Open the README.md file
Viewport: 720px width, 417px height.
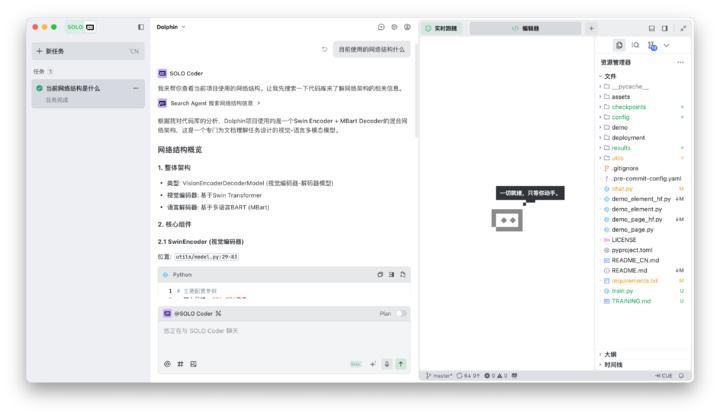pos(629,270)
